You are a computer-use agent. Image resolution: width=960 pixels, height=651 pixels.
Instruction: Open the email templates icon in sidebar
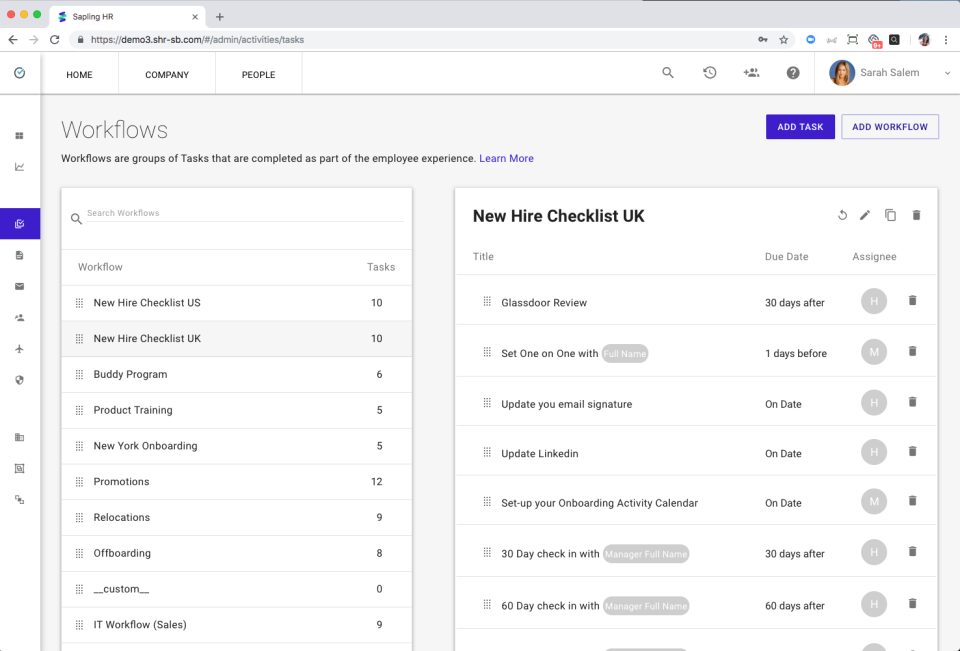(x=20, y=287)
